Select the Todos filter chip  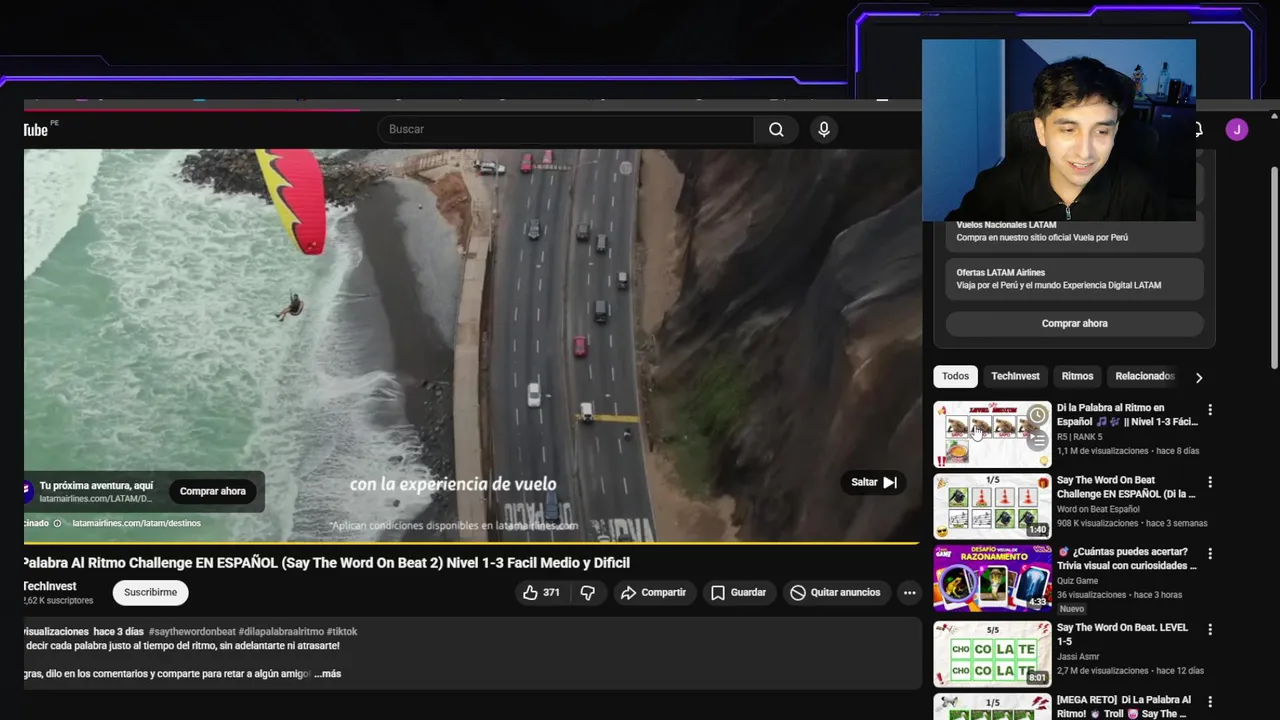click(955, 376)
